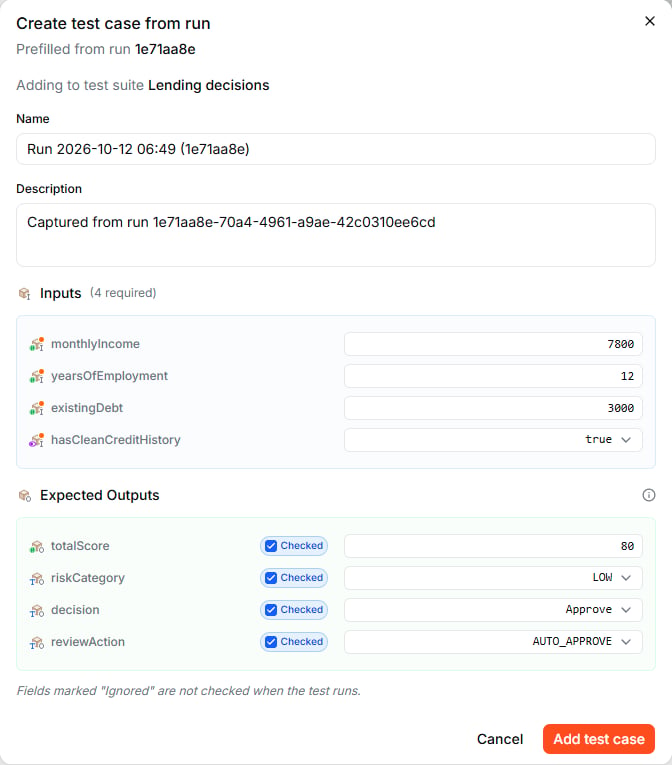This screenshot has width=672, height=765.
Task: Click the totalScore output type icon
Action: click(x=37, y=546)
